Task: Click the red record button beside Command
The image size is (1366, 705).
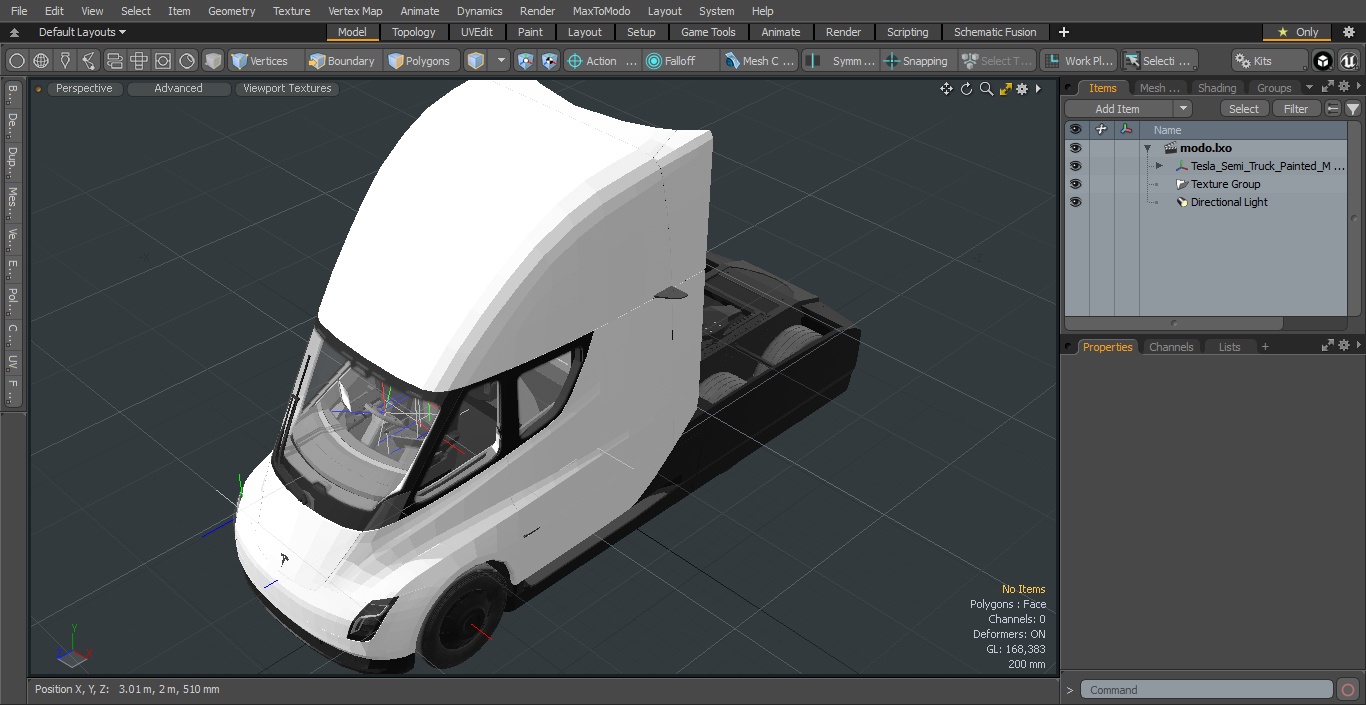Action: click(x=1348, y=690)
